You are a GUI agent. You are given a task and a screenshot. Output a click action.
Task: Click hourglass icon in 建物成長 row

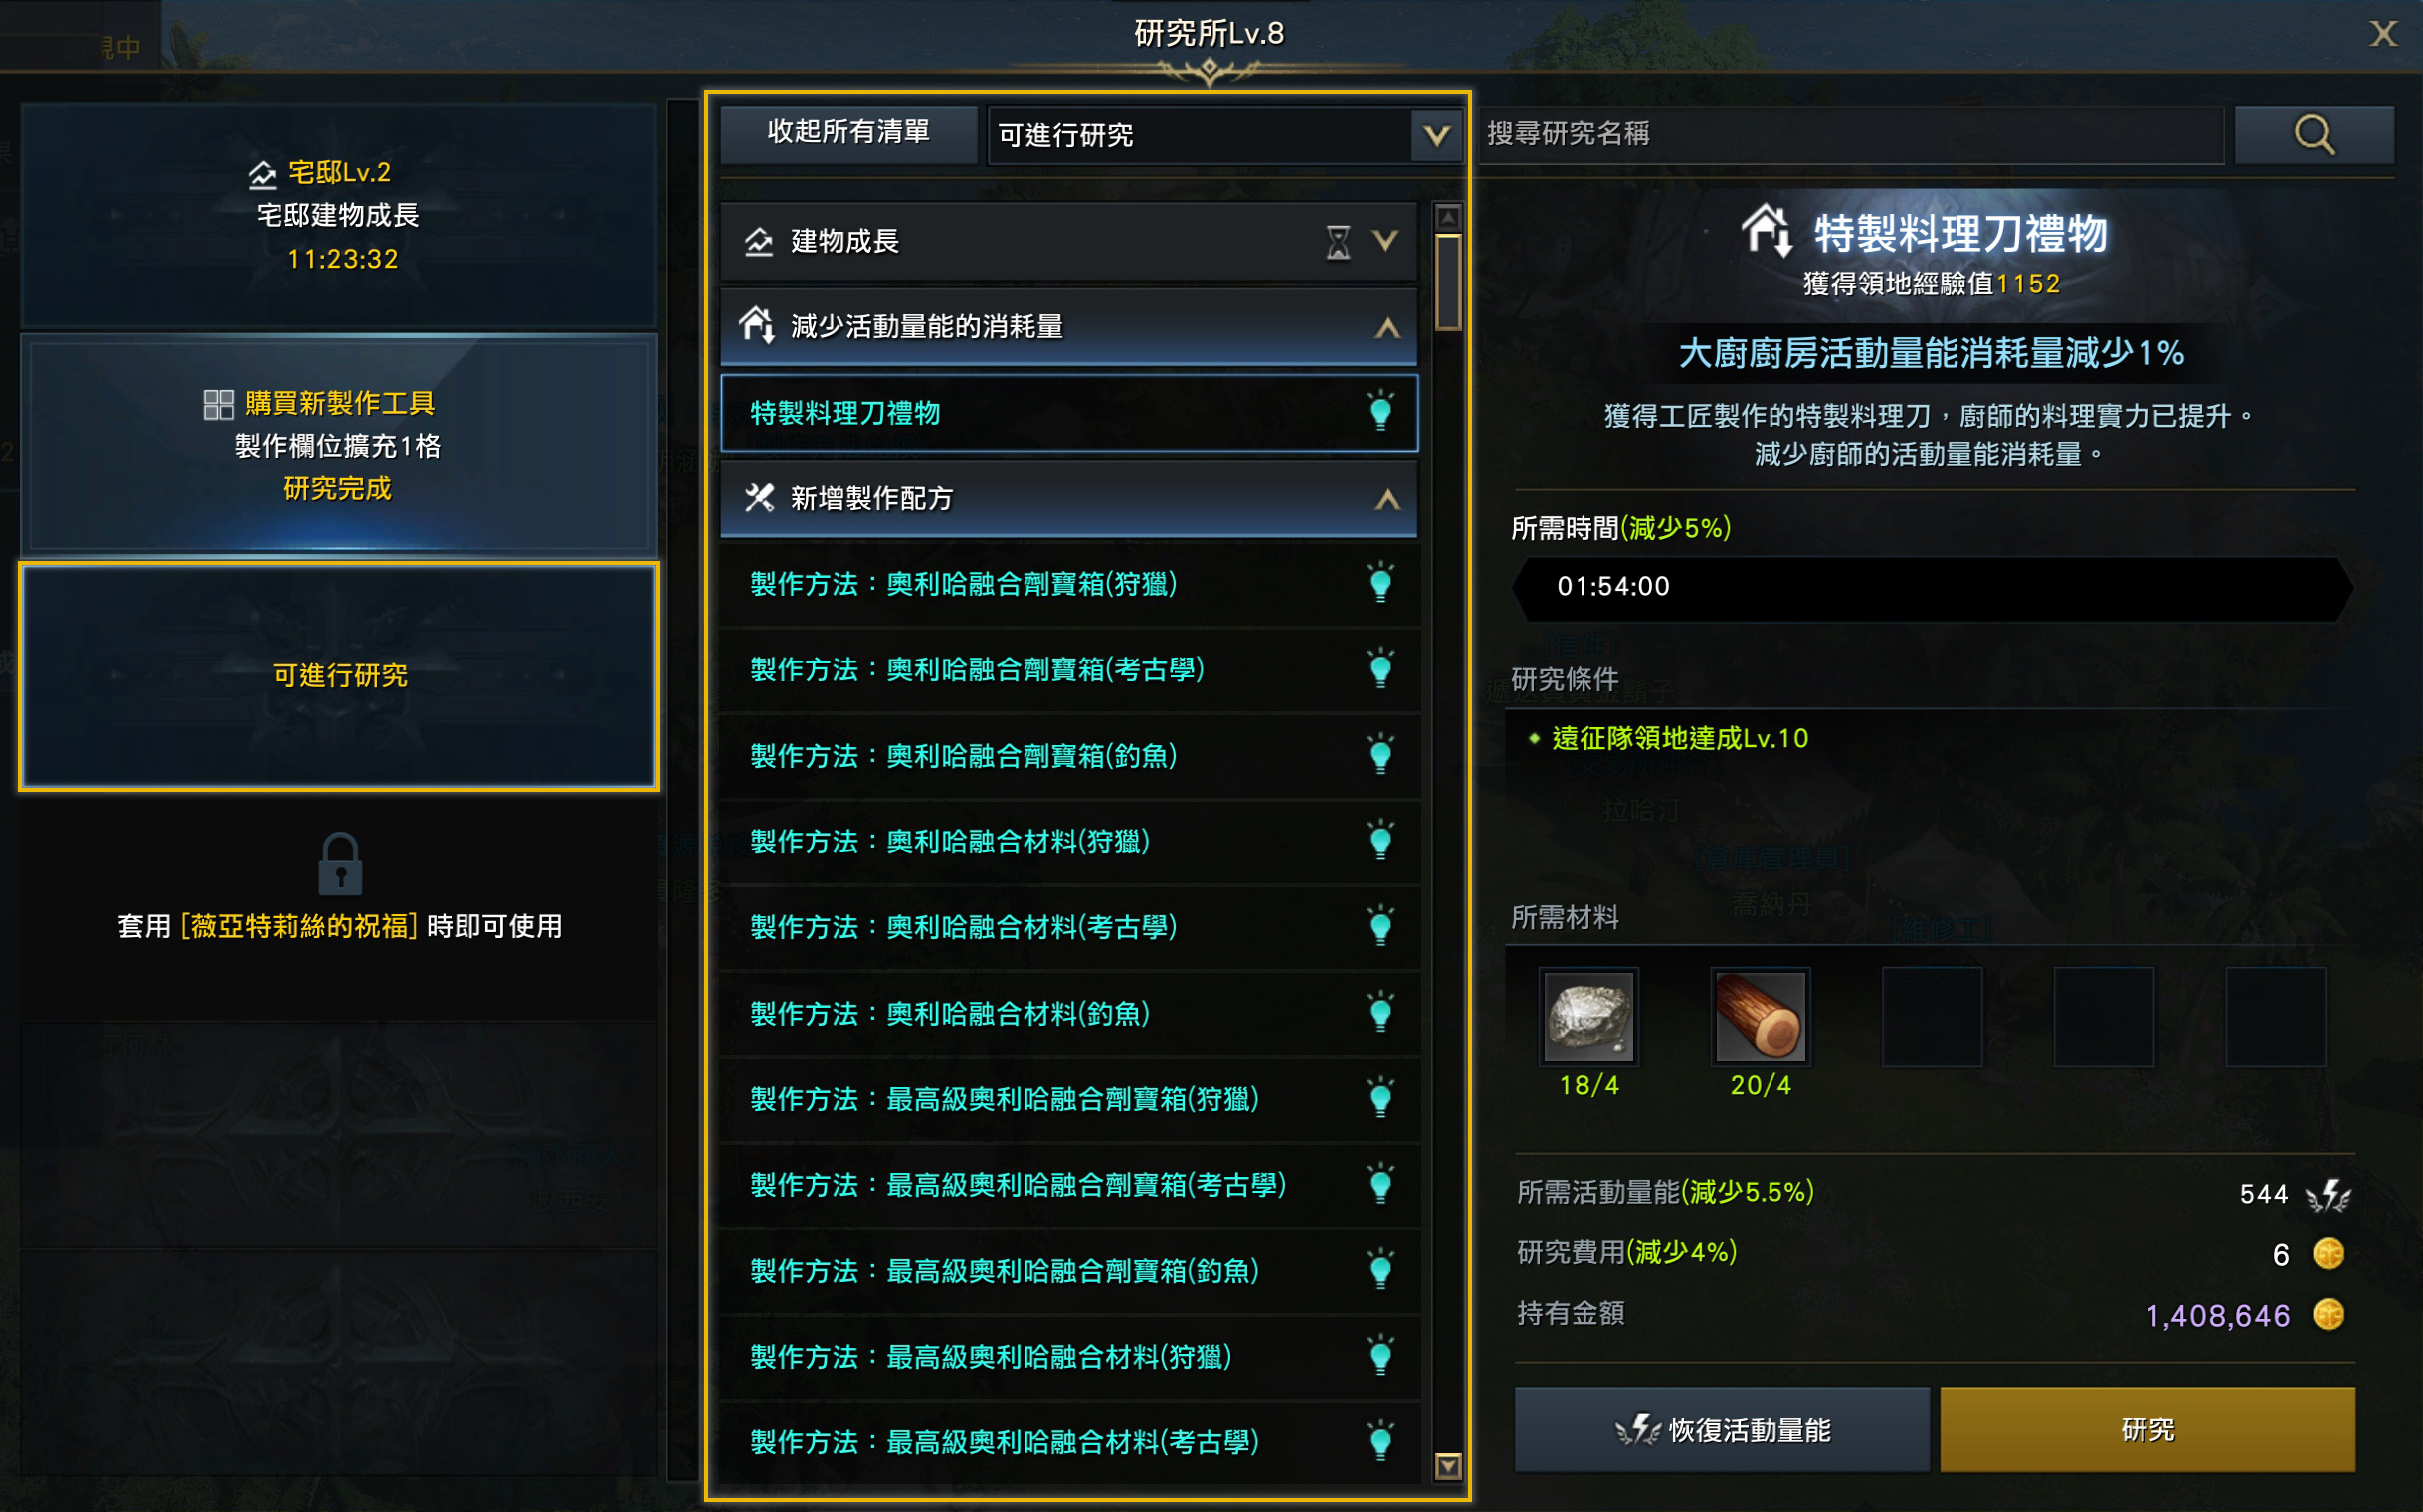1338,241
